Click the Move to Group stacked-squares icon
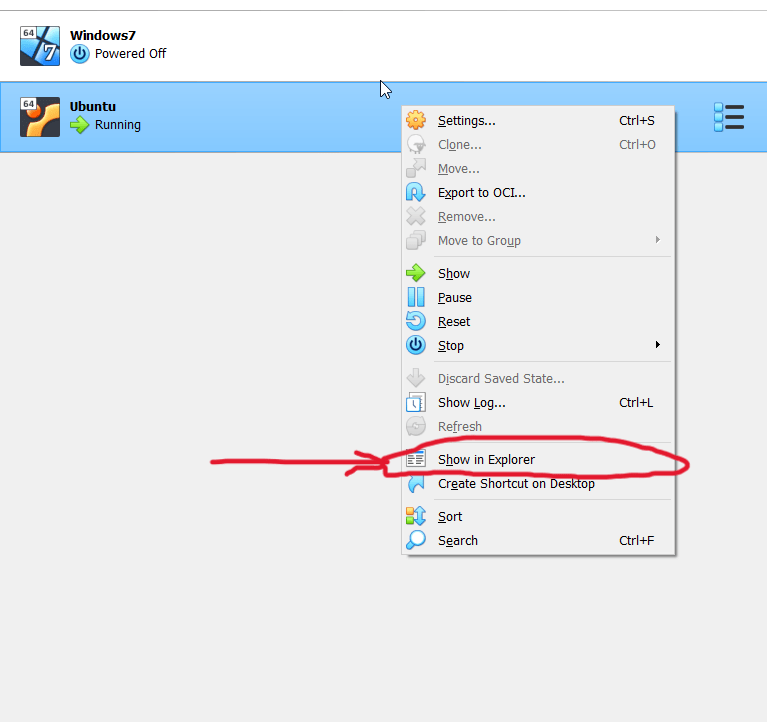The width and height of the screenshot is (767, 722). click(x=416, y=240)
